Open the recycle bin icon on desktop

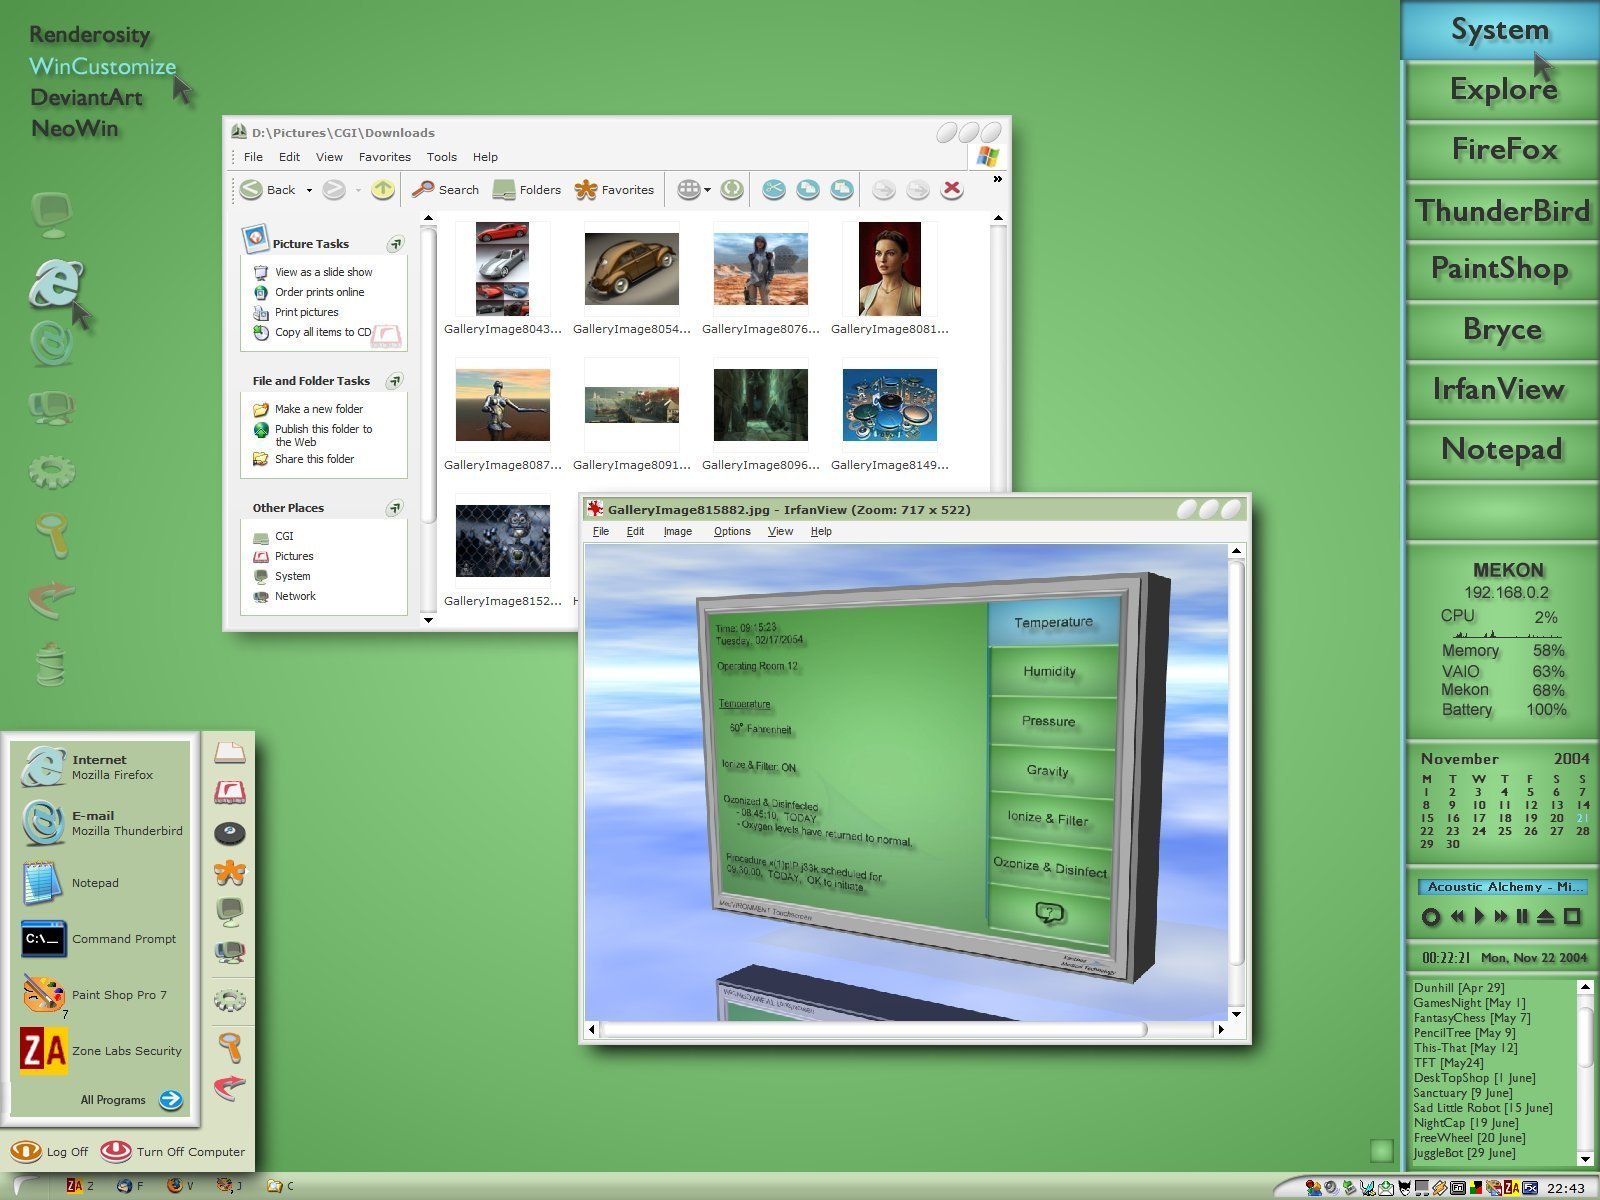pos(52,664)
